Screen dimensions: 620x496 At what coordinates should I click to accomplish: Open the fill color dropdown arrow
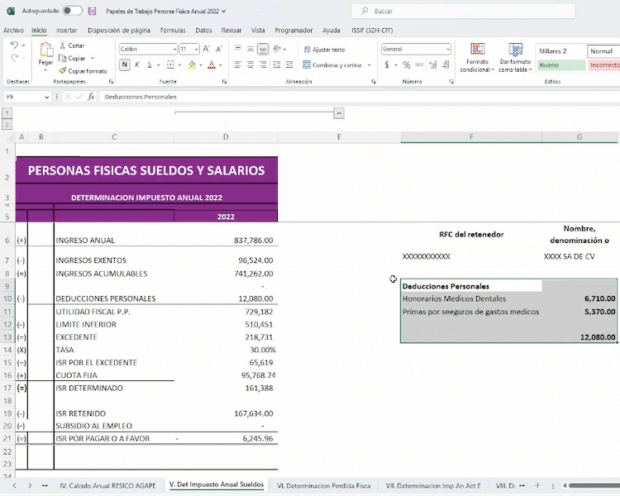pyautogui.click(x=200, y=64)
